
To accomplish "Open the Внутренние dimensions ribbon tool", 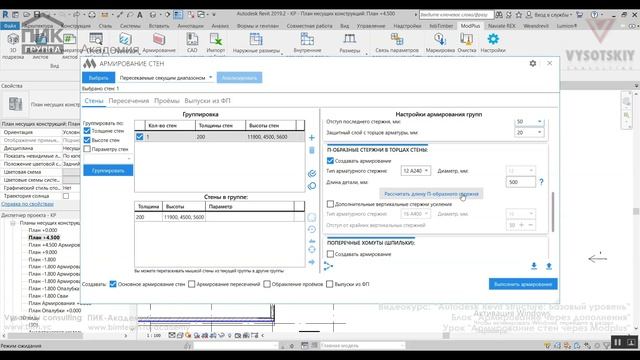I will click(307, 43).
